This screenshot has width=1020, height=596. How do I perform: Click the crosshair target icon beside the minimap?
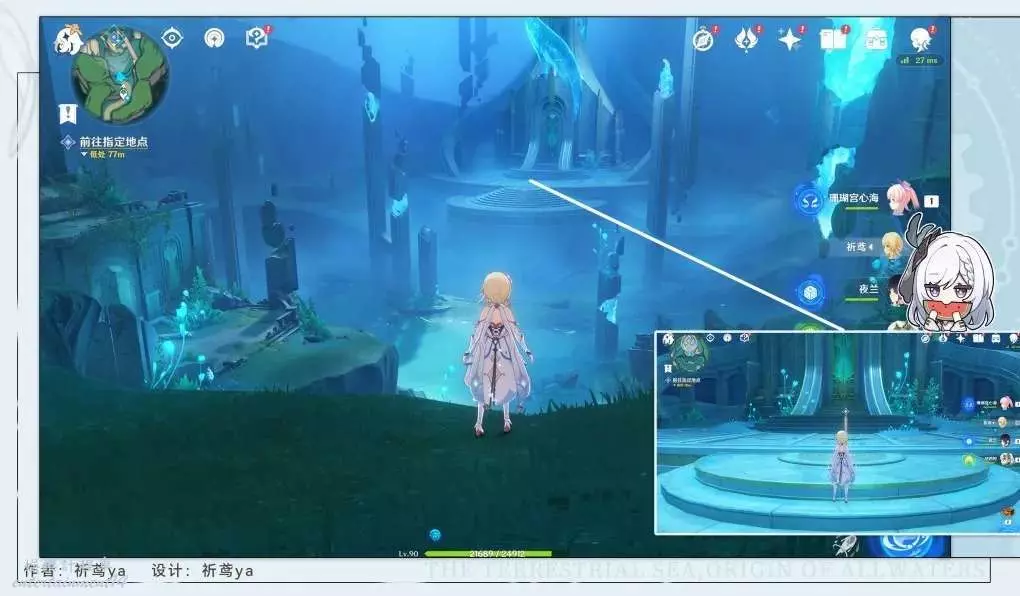click(x=172, y=38)
